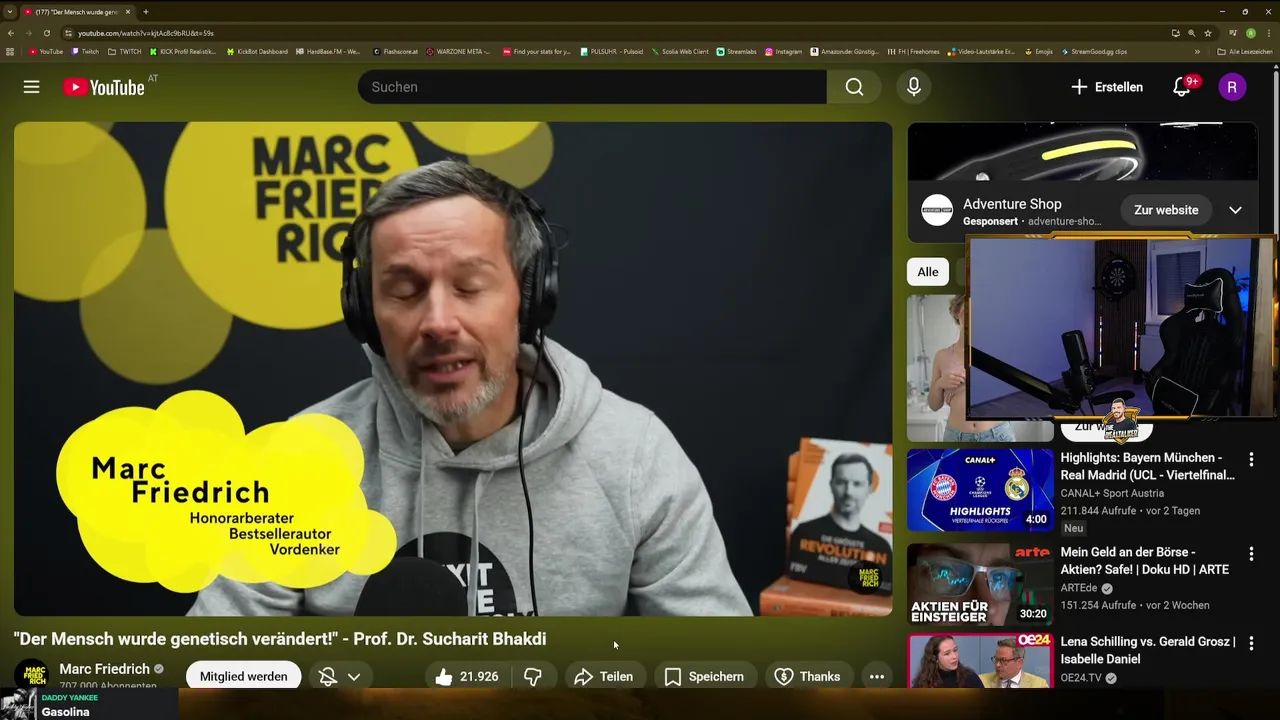Open the TWITCH bookmarks folder
This screenshot has height=720, width=1280.
tap(124, 51)
